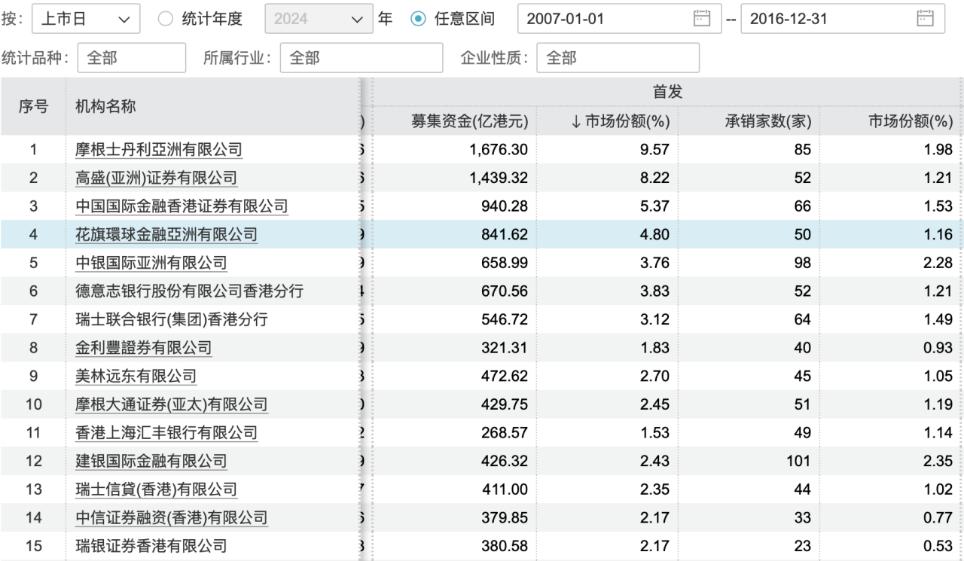Sort by 承销家数(家) column header
Screen dimensions: 964x561
[x=768, y=121]
